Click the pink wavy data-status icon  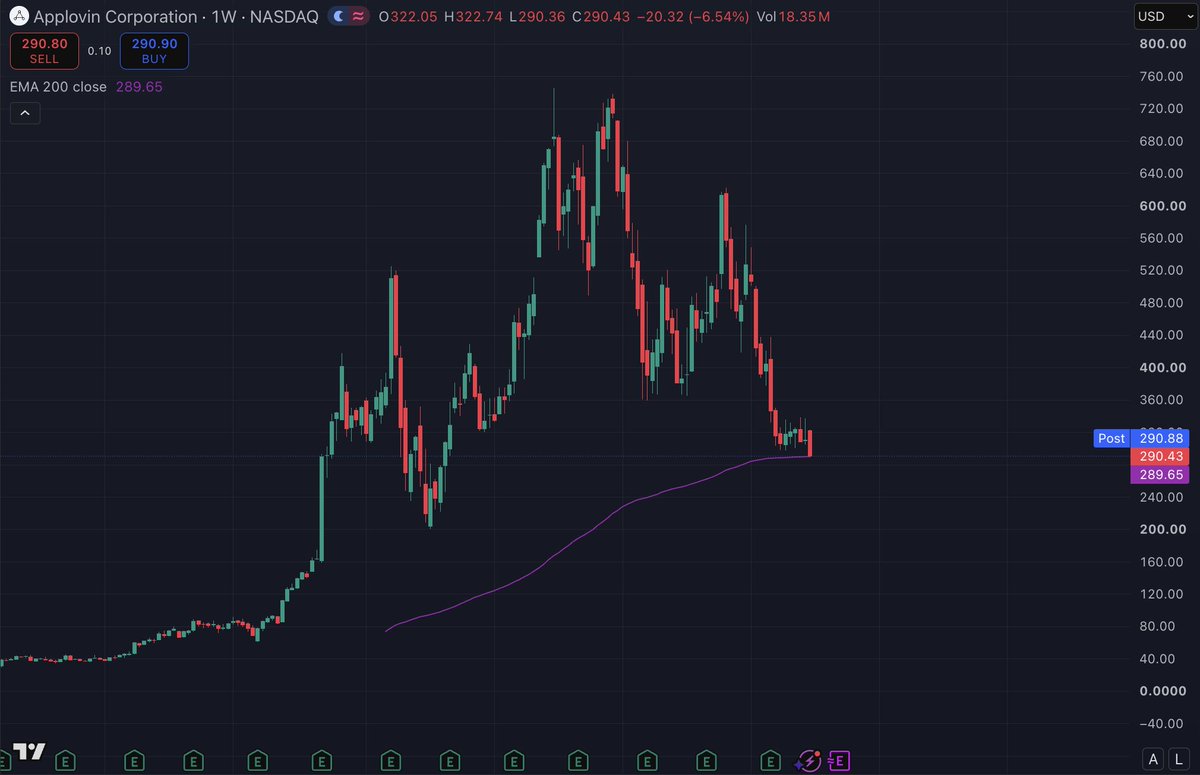tap(357, 17)
